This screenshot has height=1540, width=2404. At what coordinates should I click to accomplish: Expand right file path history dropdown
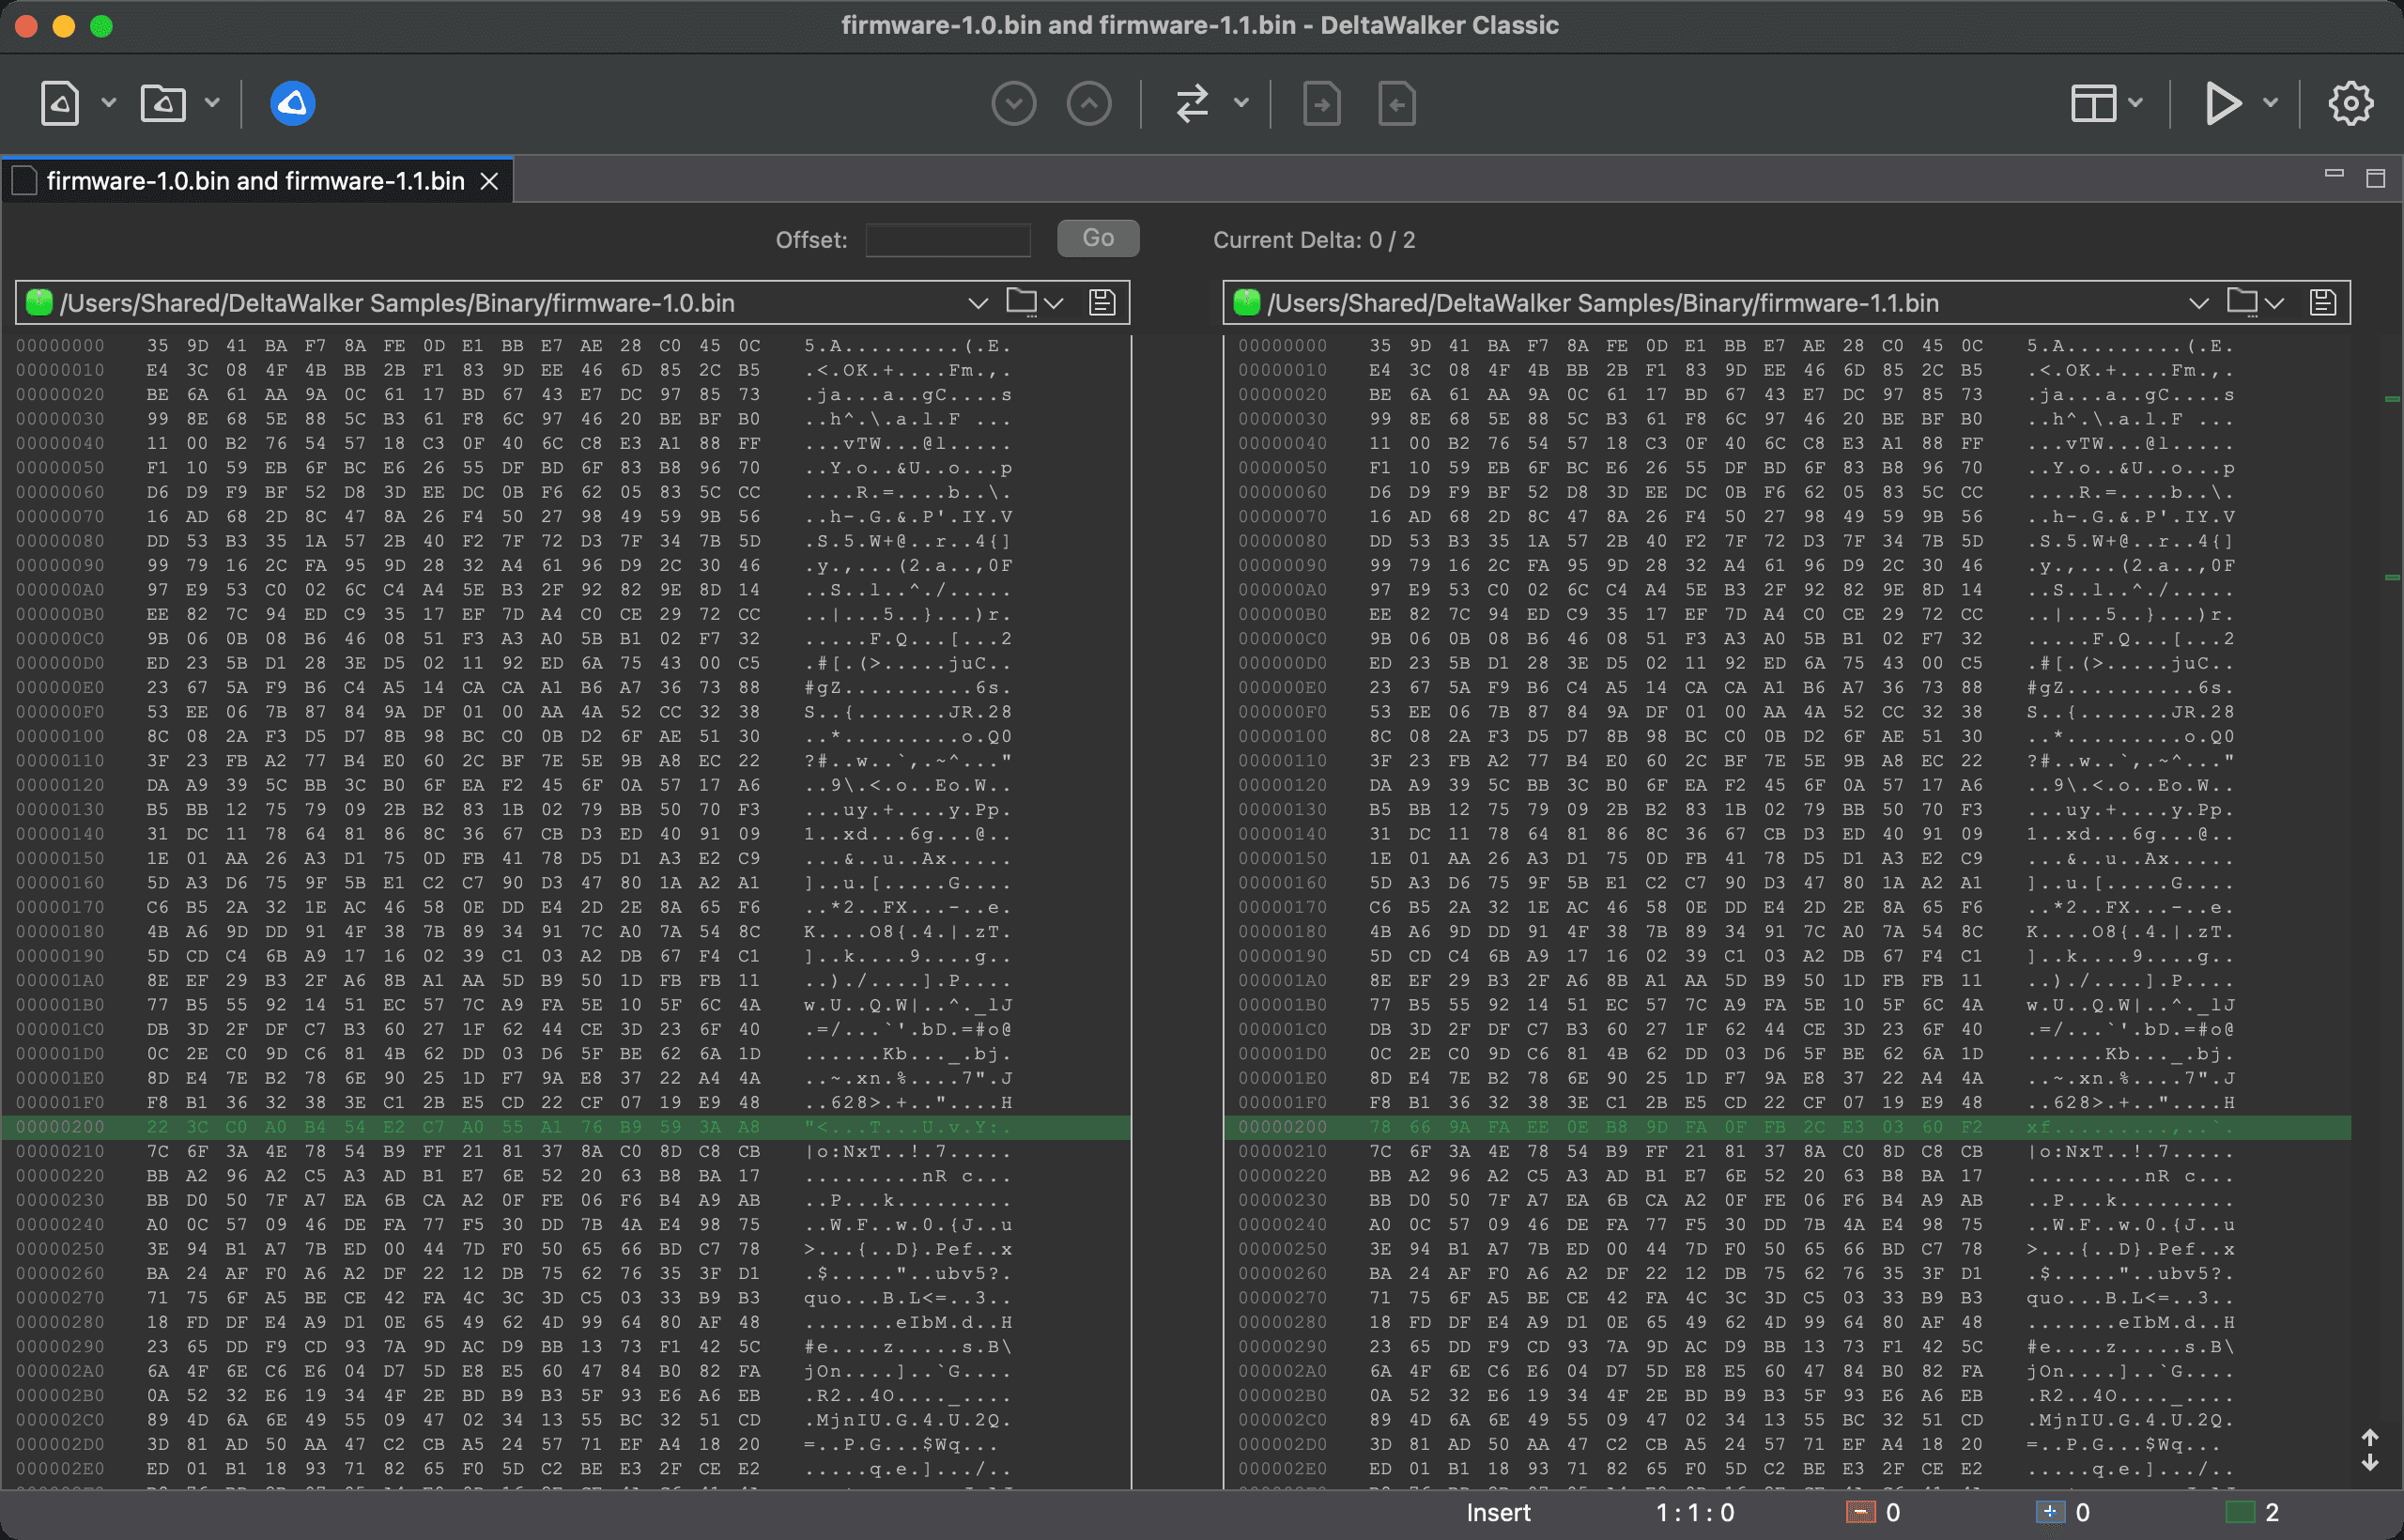[x=2198, y=303]
